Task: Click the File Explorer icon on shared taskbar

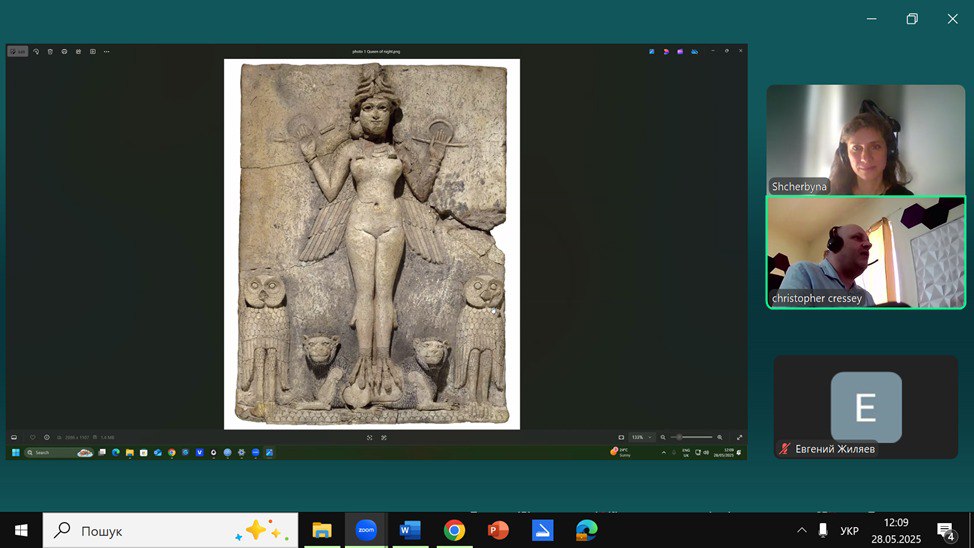Action: tap(130, 452)
